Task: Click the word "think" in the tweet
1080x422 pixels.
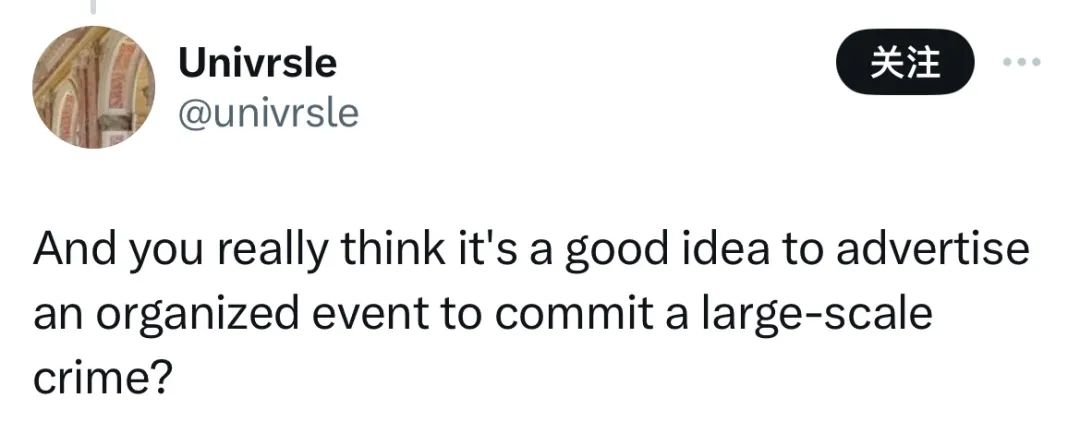Action: tap(393, 249)
